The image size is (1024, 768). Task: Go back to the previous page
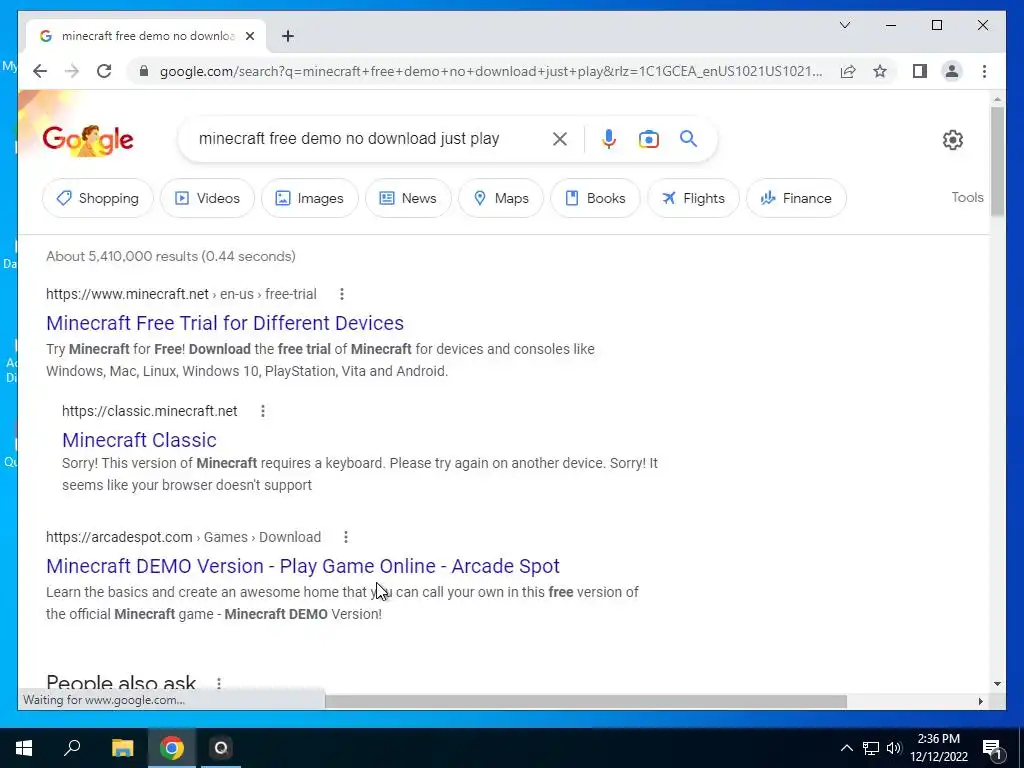[40, 71]
